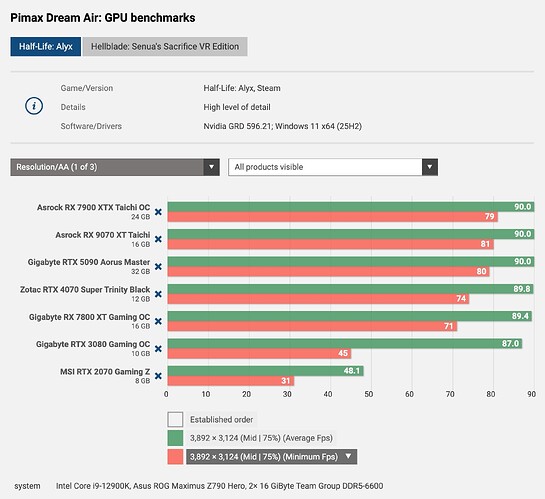Click the 79 minimum bar for RX 7900 XTX
Viewport: 545px width, 499px height.
click(x=333, y=217)
